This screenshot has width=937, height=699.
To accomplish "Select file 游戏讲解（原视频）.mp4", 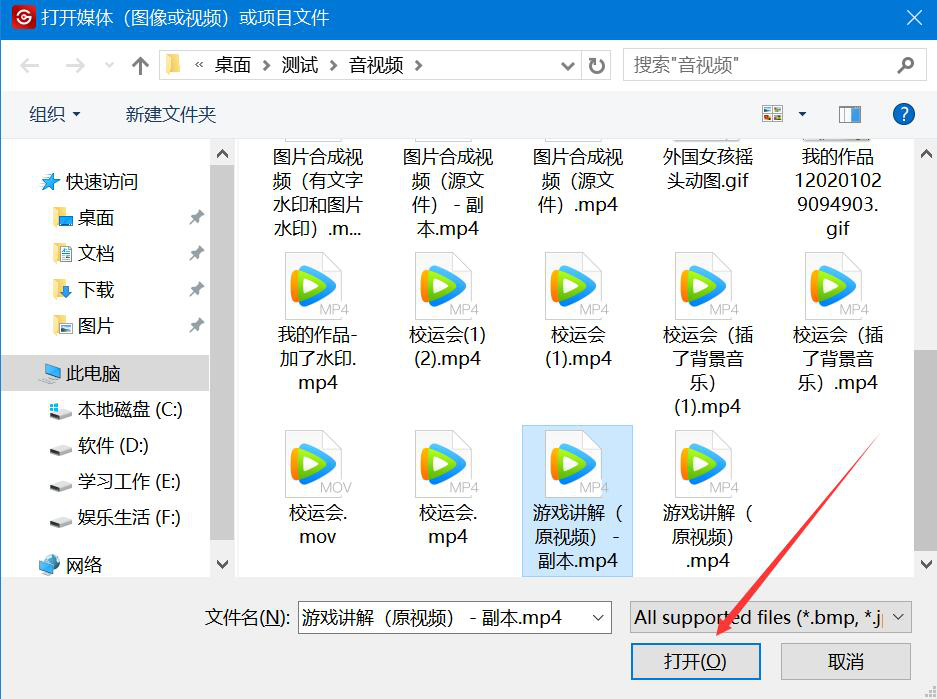I will [708, 501].
